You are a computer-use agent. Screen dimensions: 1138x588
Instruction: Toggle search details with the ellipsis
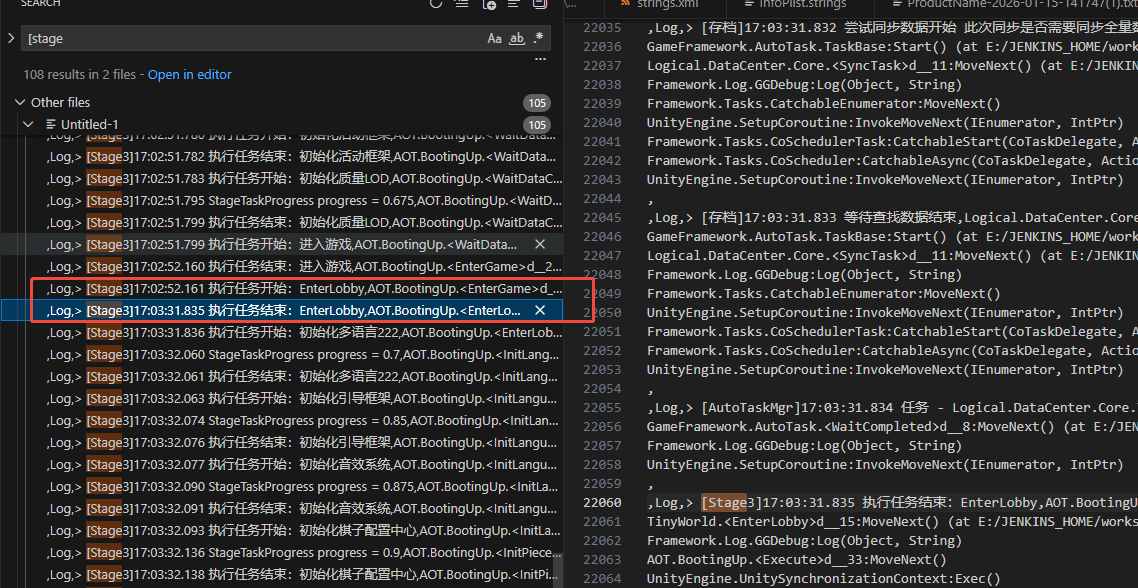point(541,58)
